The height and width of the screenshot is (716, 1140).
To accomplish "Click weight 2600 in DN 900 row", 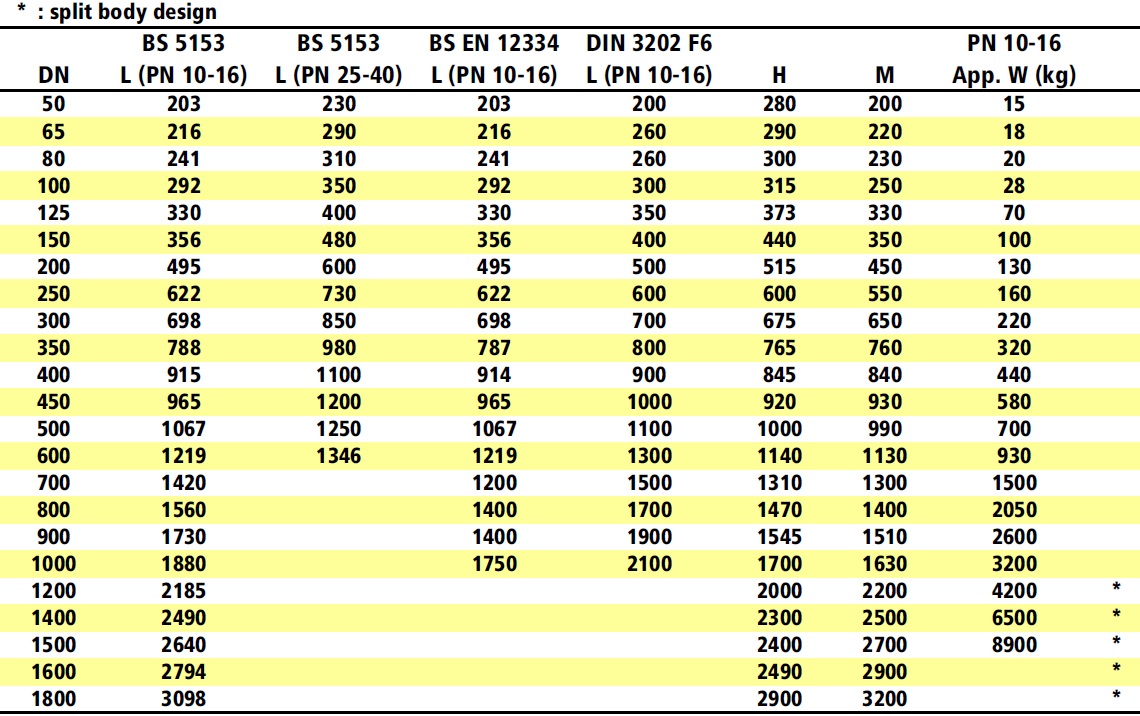I will point(1014,536).
